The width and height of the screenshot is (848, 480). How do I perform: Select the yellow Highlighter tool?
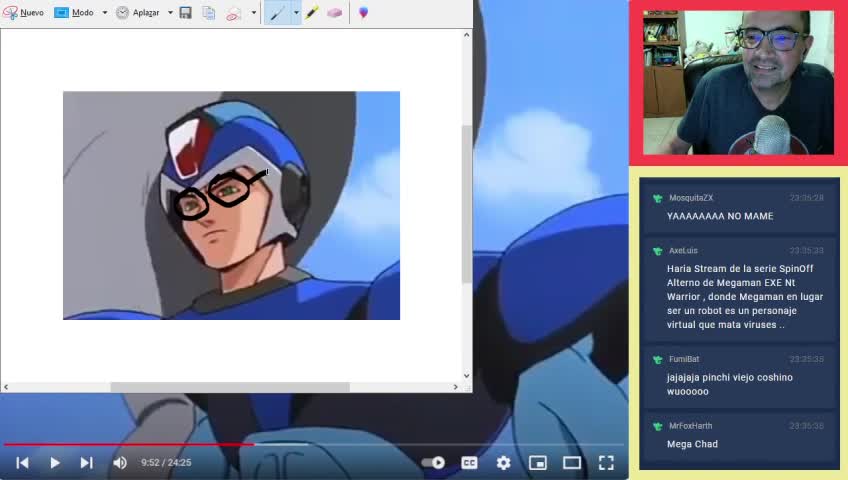pos(312,12)
